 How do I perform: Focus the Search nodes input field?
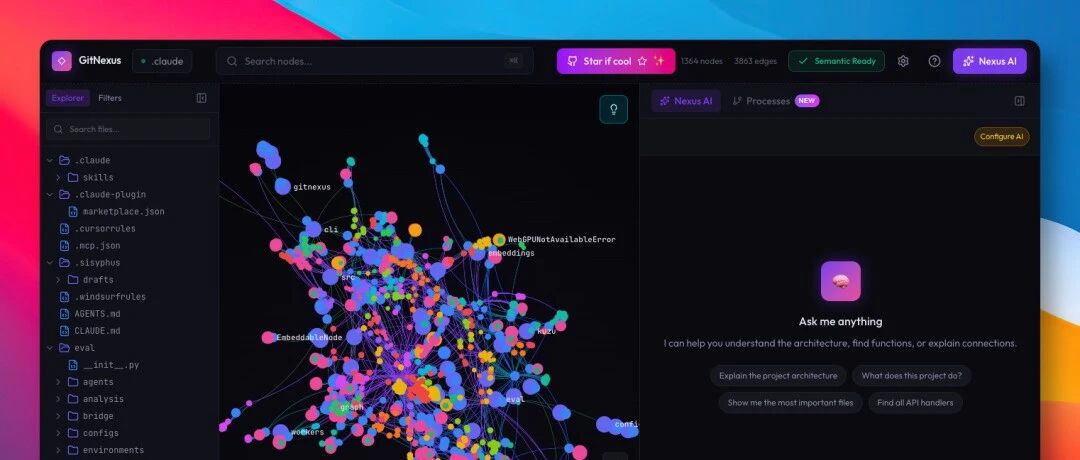pyautogui.click(x=375, y=61)
